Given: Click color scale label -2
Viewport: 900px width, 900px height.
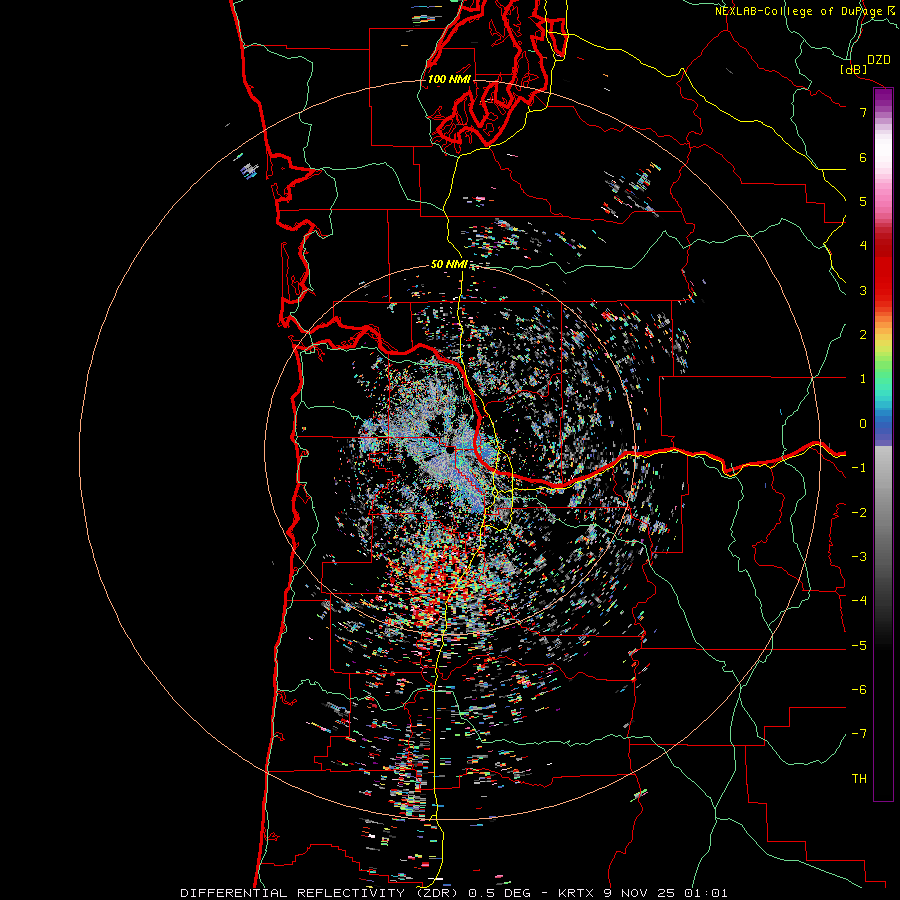Looking at the screenshot, I should pyautogui.click(x=859, y=513).
